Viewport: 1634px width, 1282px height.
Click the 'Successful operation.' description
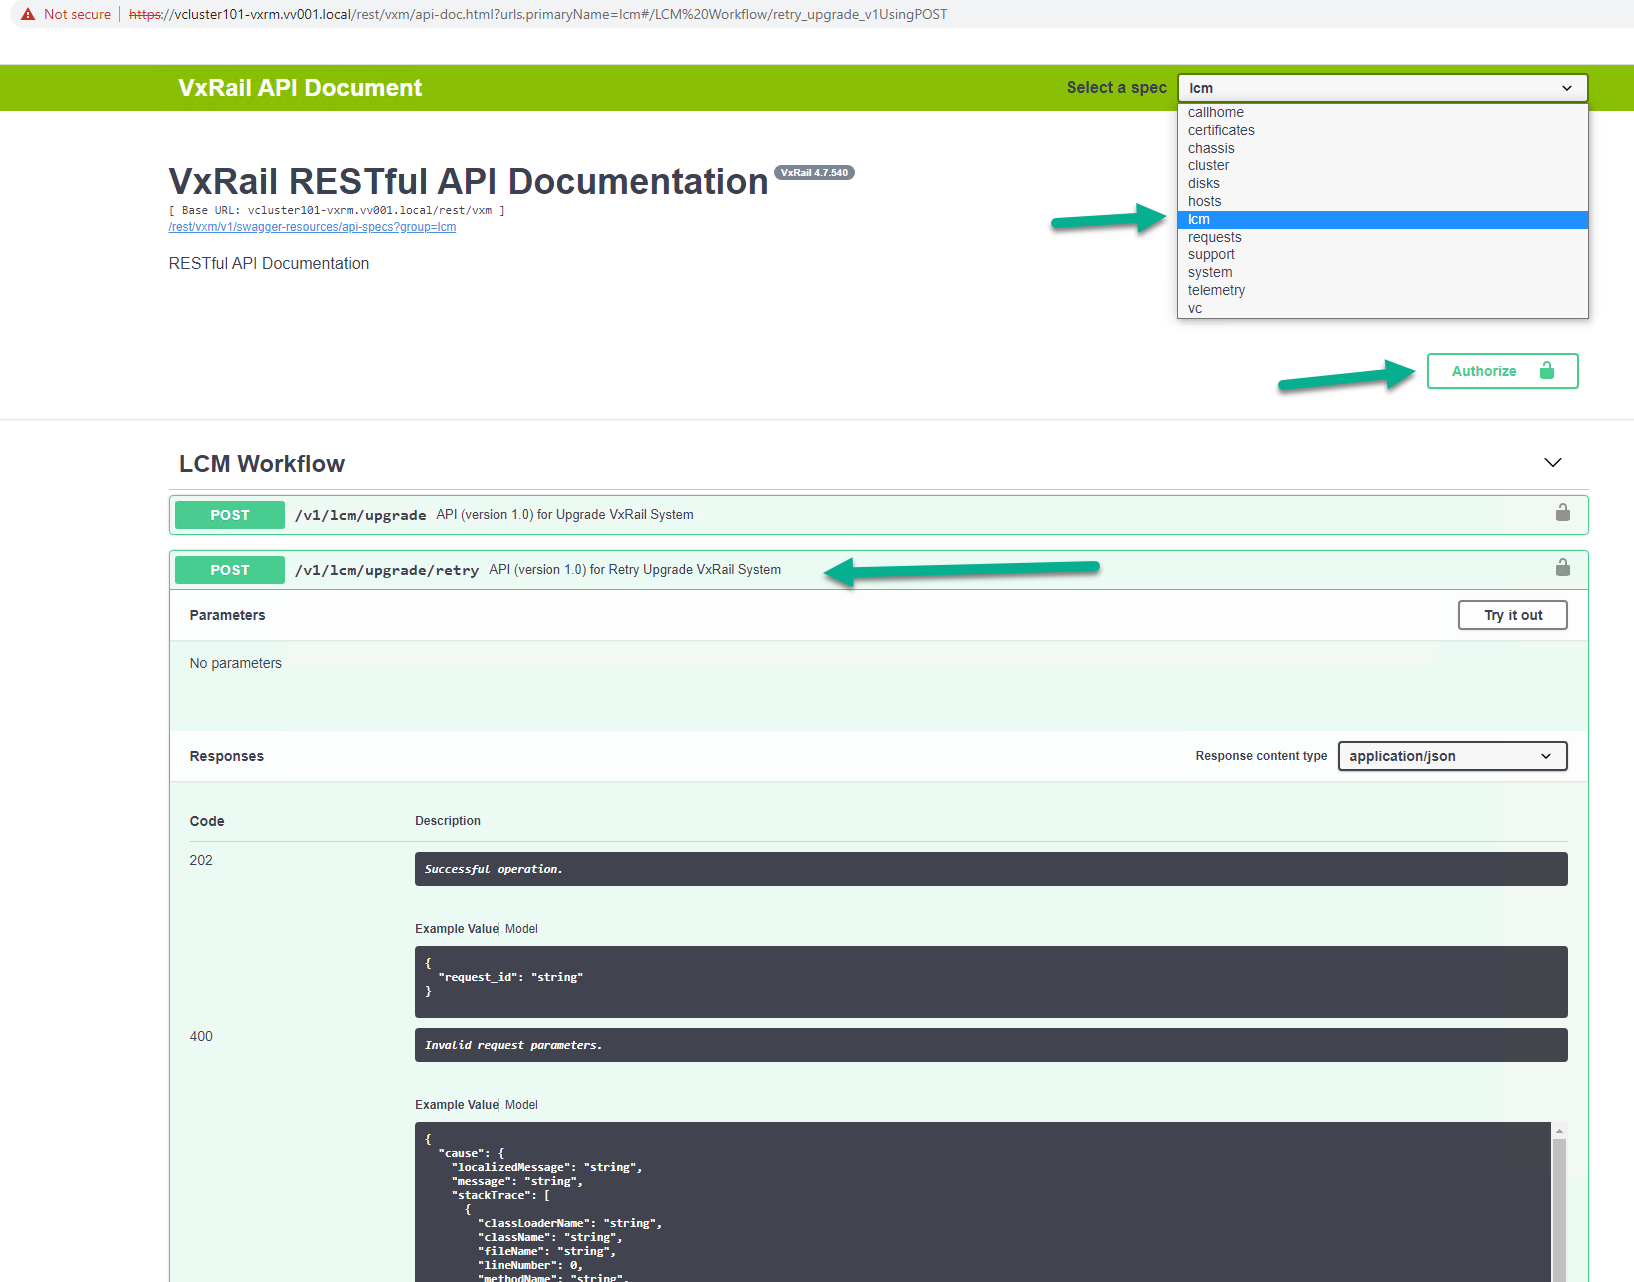[x=493, y=869]
